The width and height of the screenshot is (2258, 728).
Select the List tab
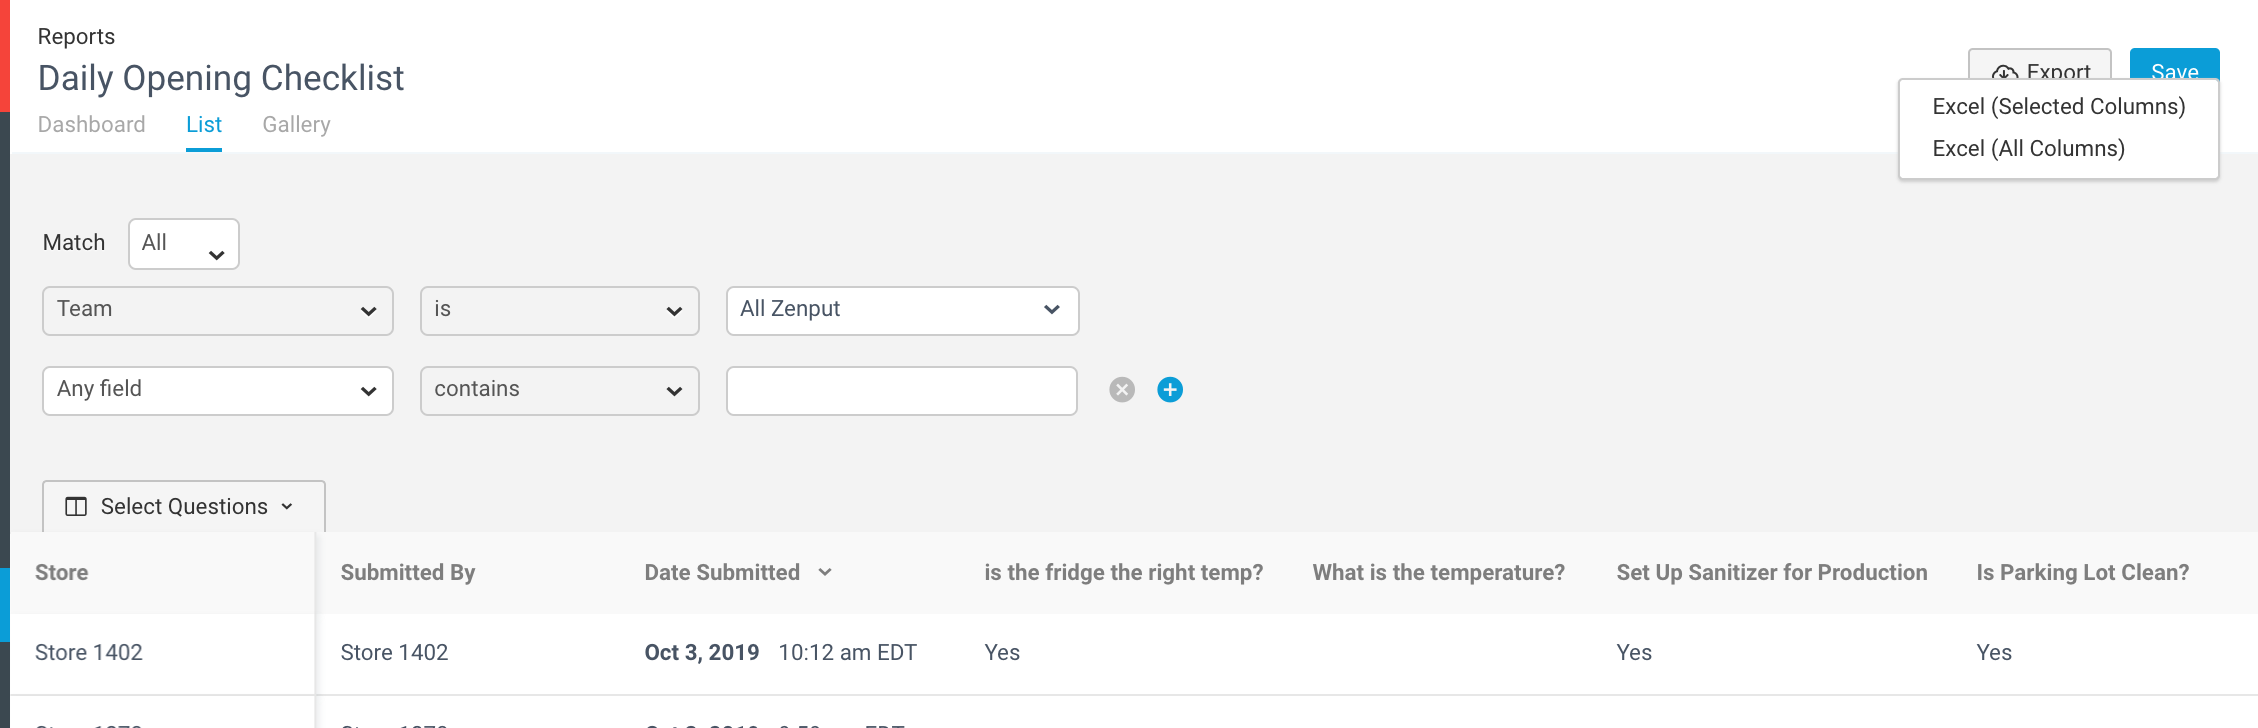coord(204,125)
